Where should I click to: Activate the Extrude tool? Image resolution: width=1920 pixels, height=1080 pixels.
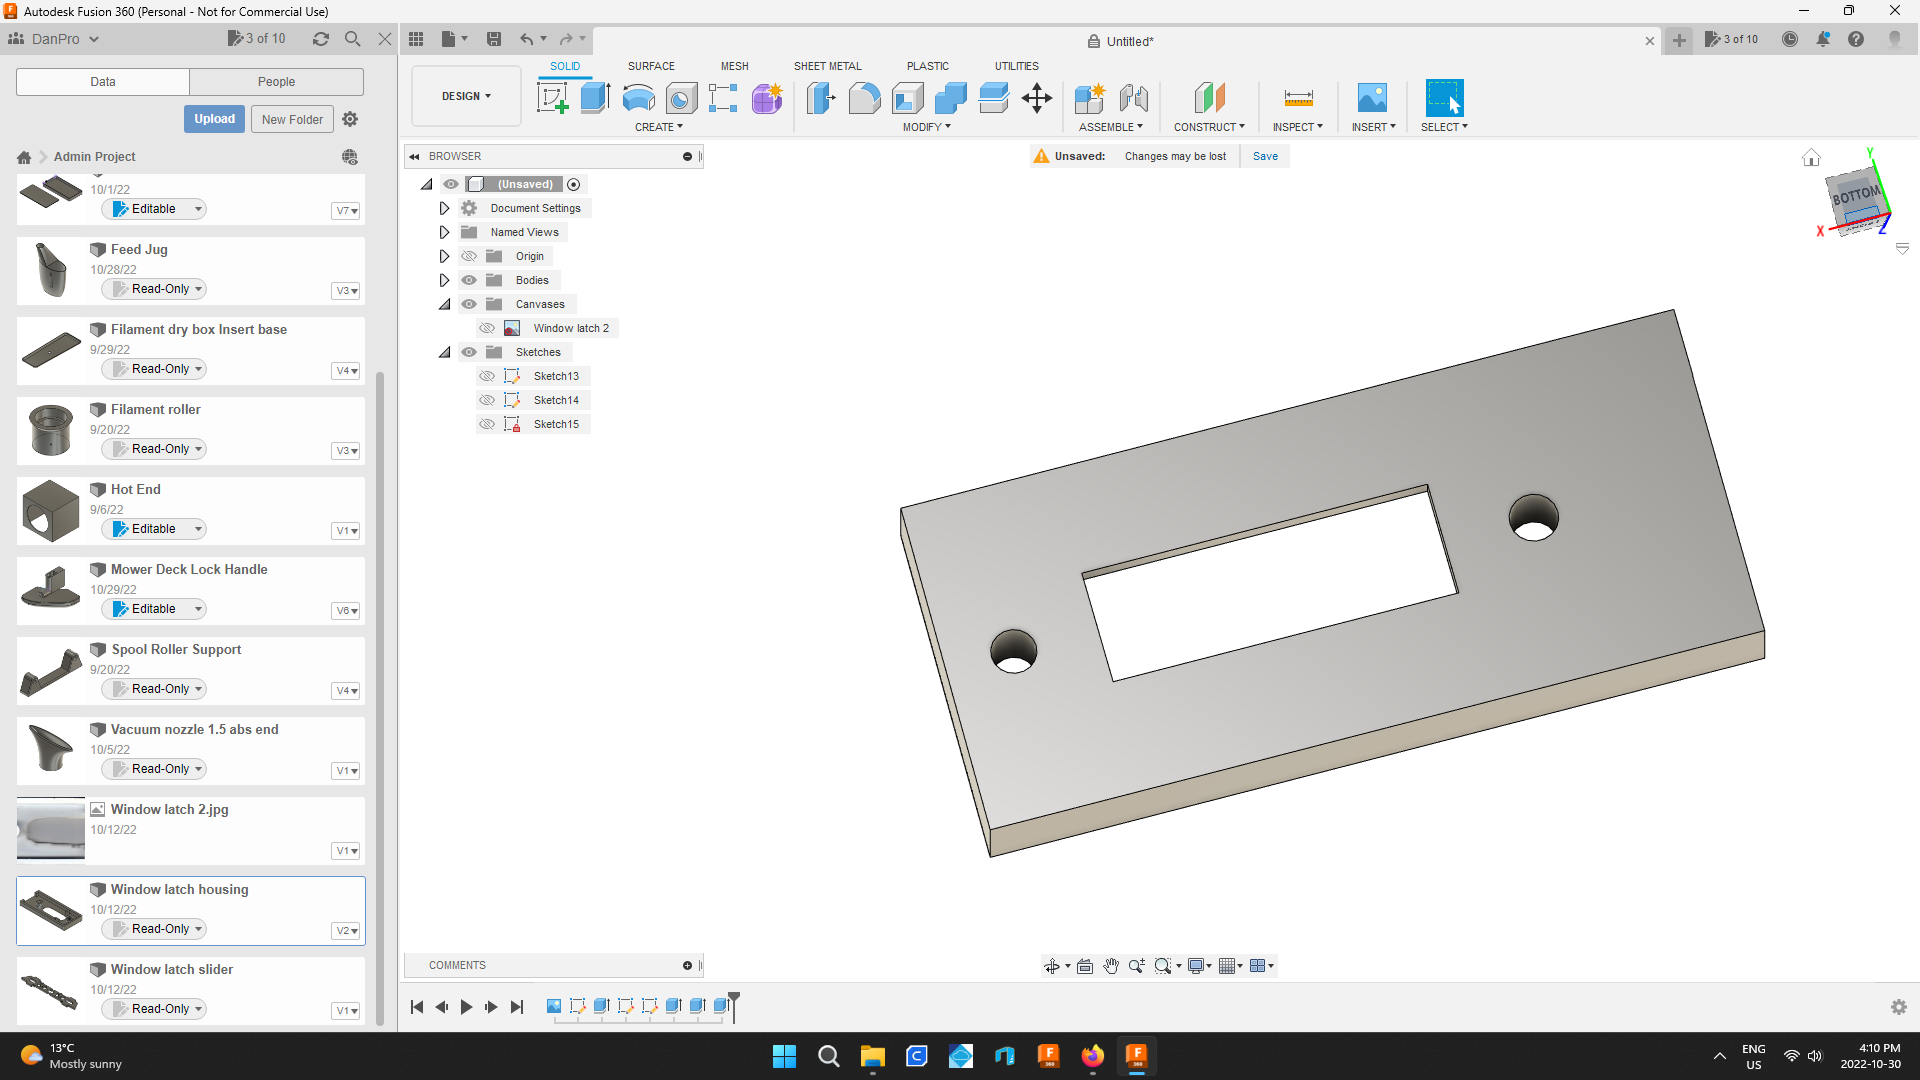click(x=595, y=98)
